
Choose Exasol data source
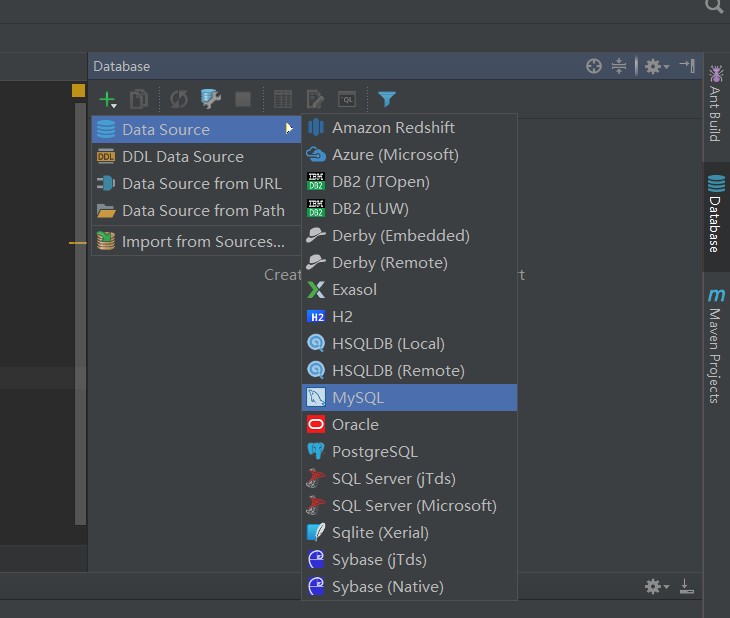pos(409,290)
